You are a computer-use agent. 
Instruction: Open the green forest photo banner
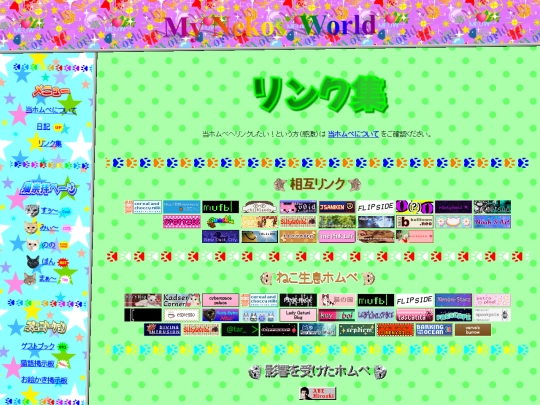click(337, 222)
